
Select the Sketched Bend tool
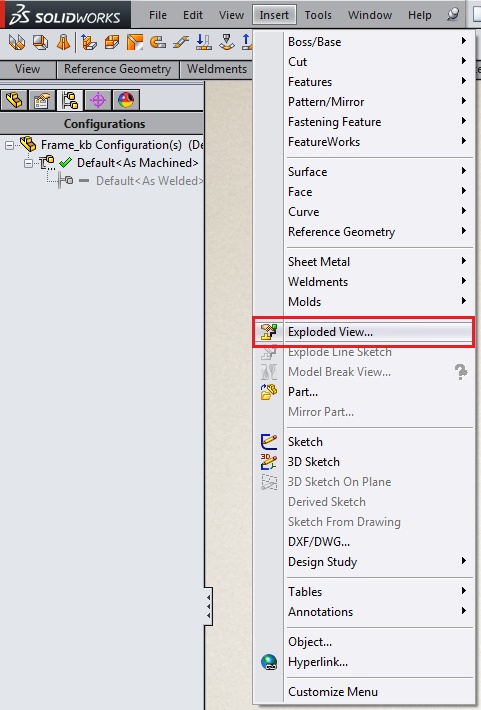[204, 43]
